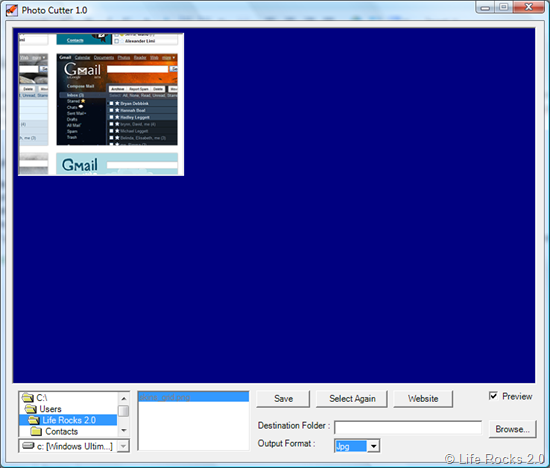Select the Users folder in the tree

tap(50, 409)
